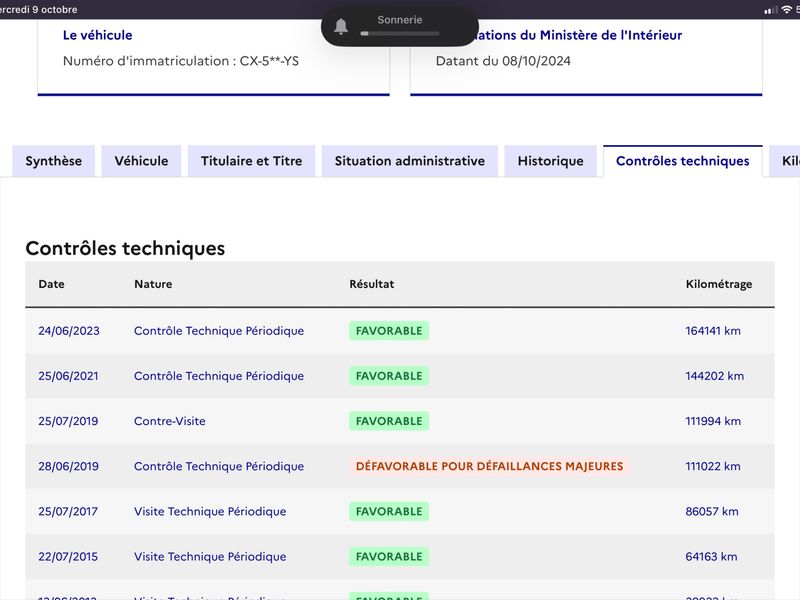Tap the cellular signal bars icon
Image resolution: width=800 pixels, height=600 pixels.
771,10
